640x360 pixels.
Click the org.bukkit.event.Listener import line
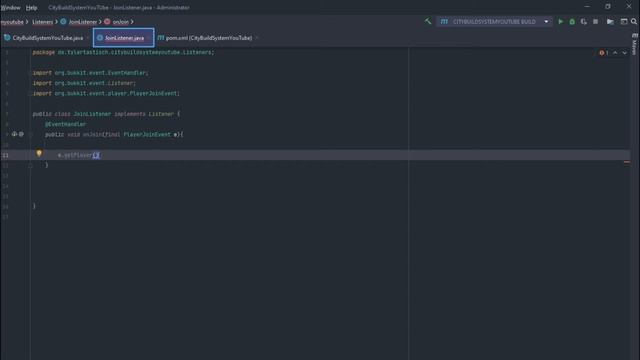click(84, 83)
